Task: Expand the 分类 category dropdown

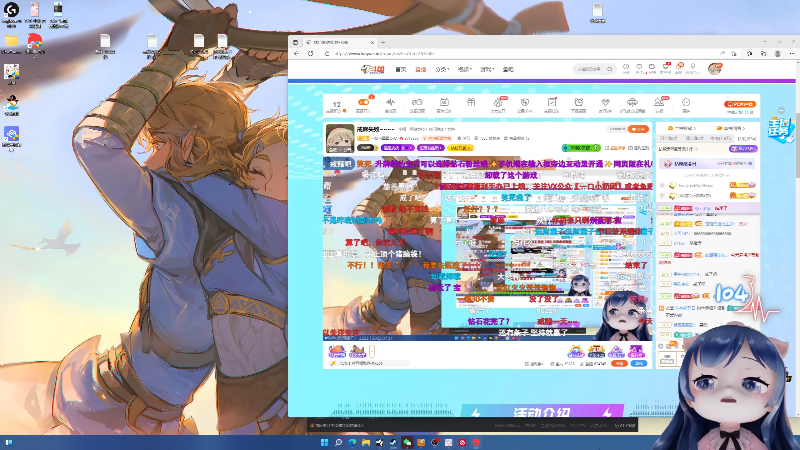Action: [442, 69]
